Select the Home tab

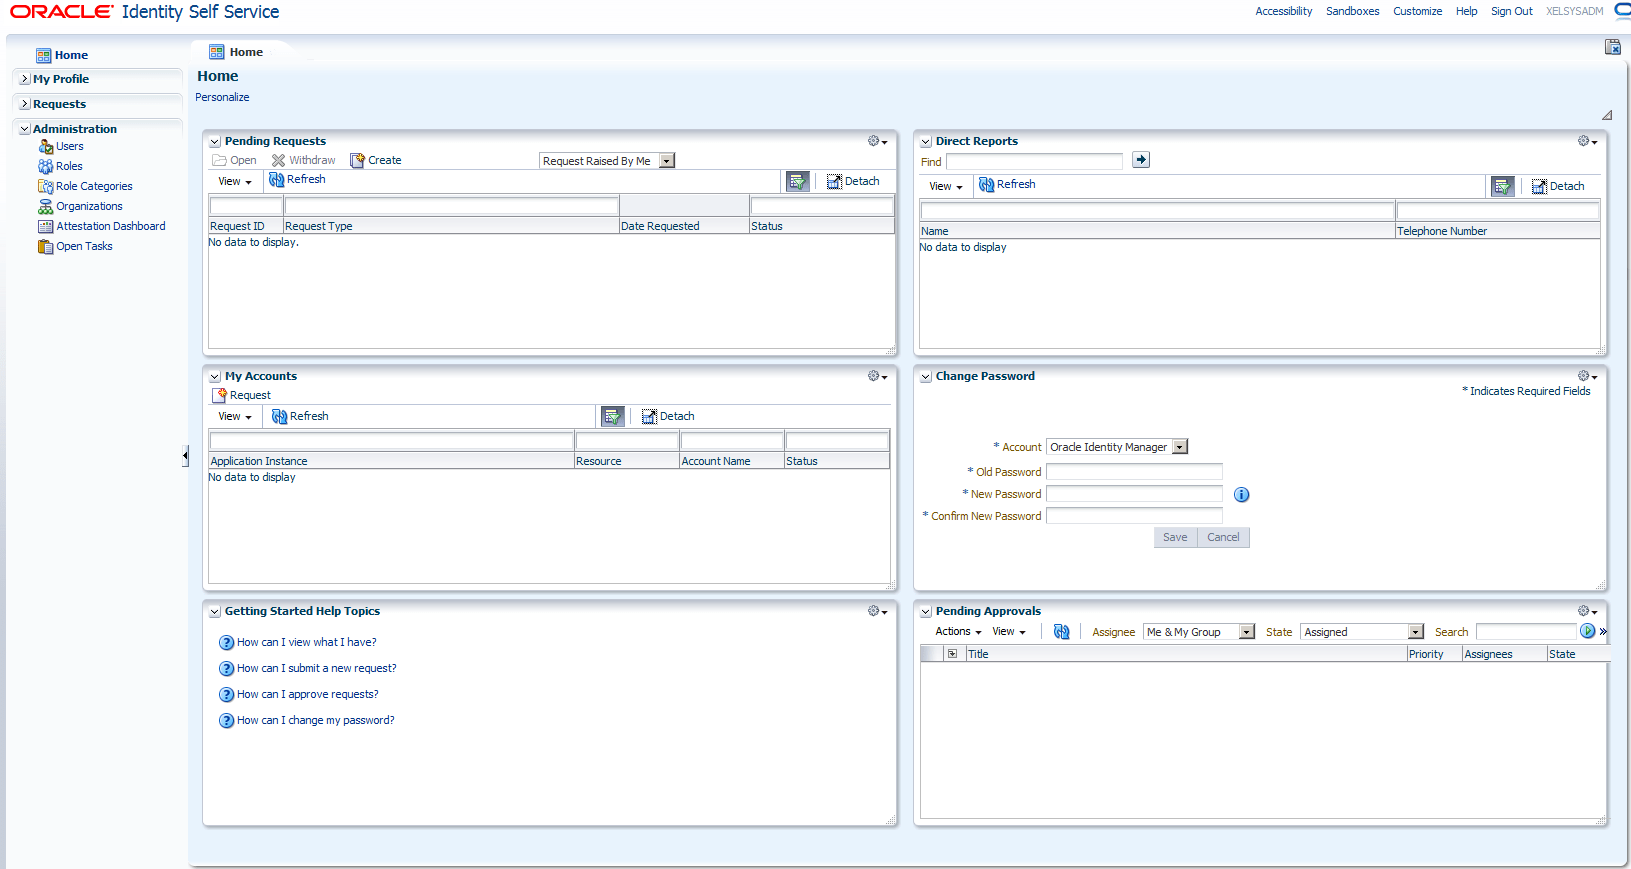click(x=237, y=52)
